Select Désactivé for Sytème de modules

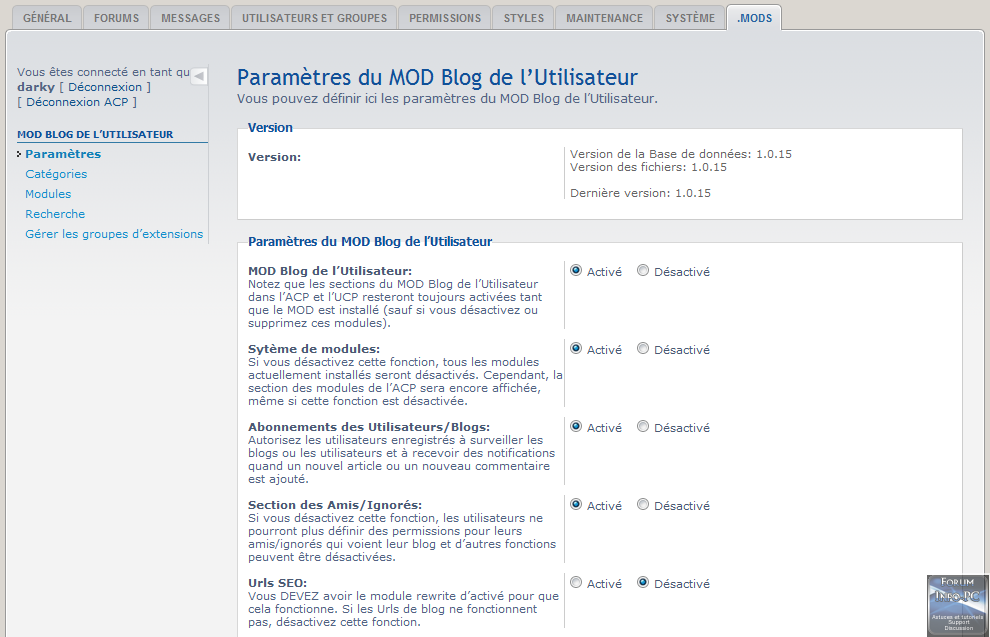pos(643,349)
